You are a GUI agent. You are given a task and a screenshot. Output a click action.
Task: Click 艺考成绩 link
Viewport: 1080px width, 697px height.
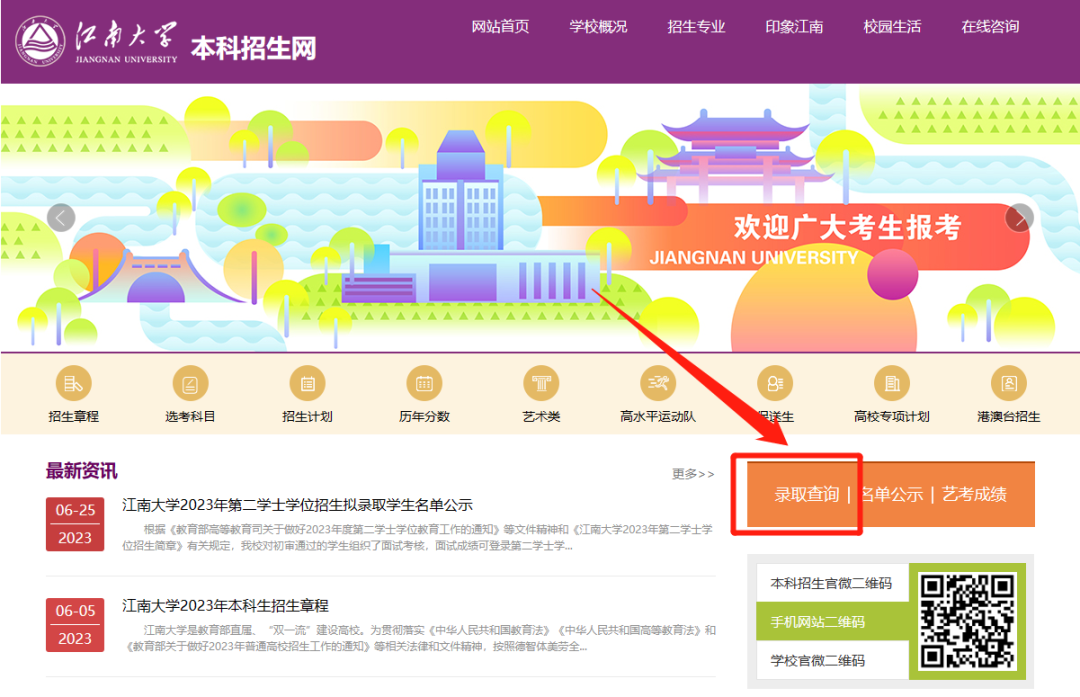(x=975, y=494)
